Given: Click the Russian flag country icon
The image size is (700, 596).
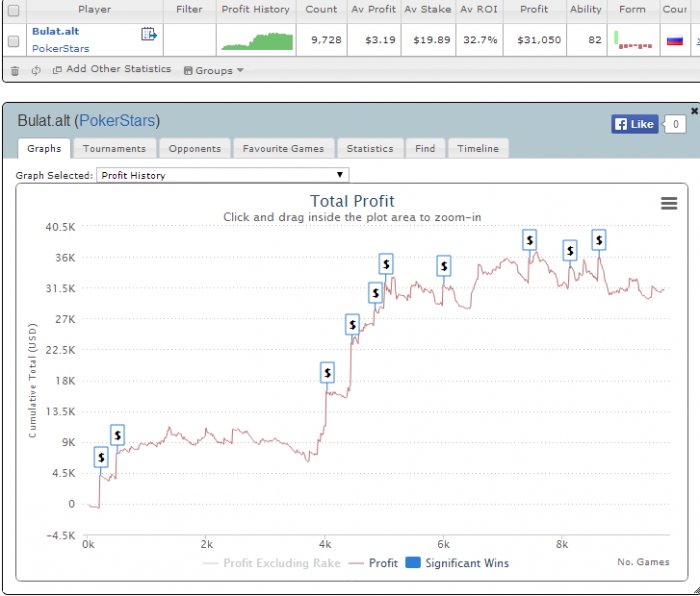Looking at the screenshot, I should tap(675, 41).
